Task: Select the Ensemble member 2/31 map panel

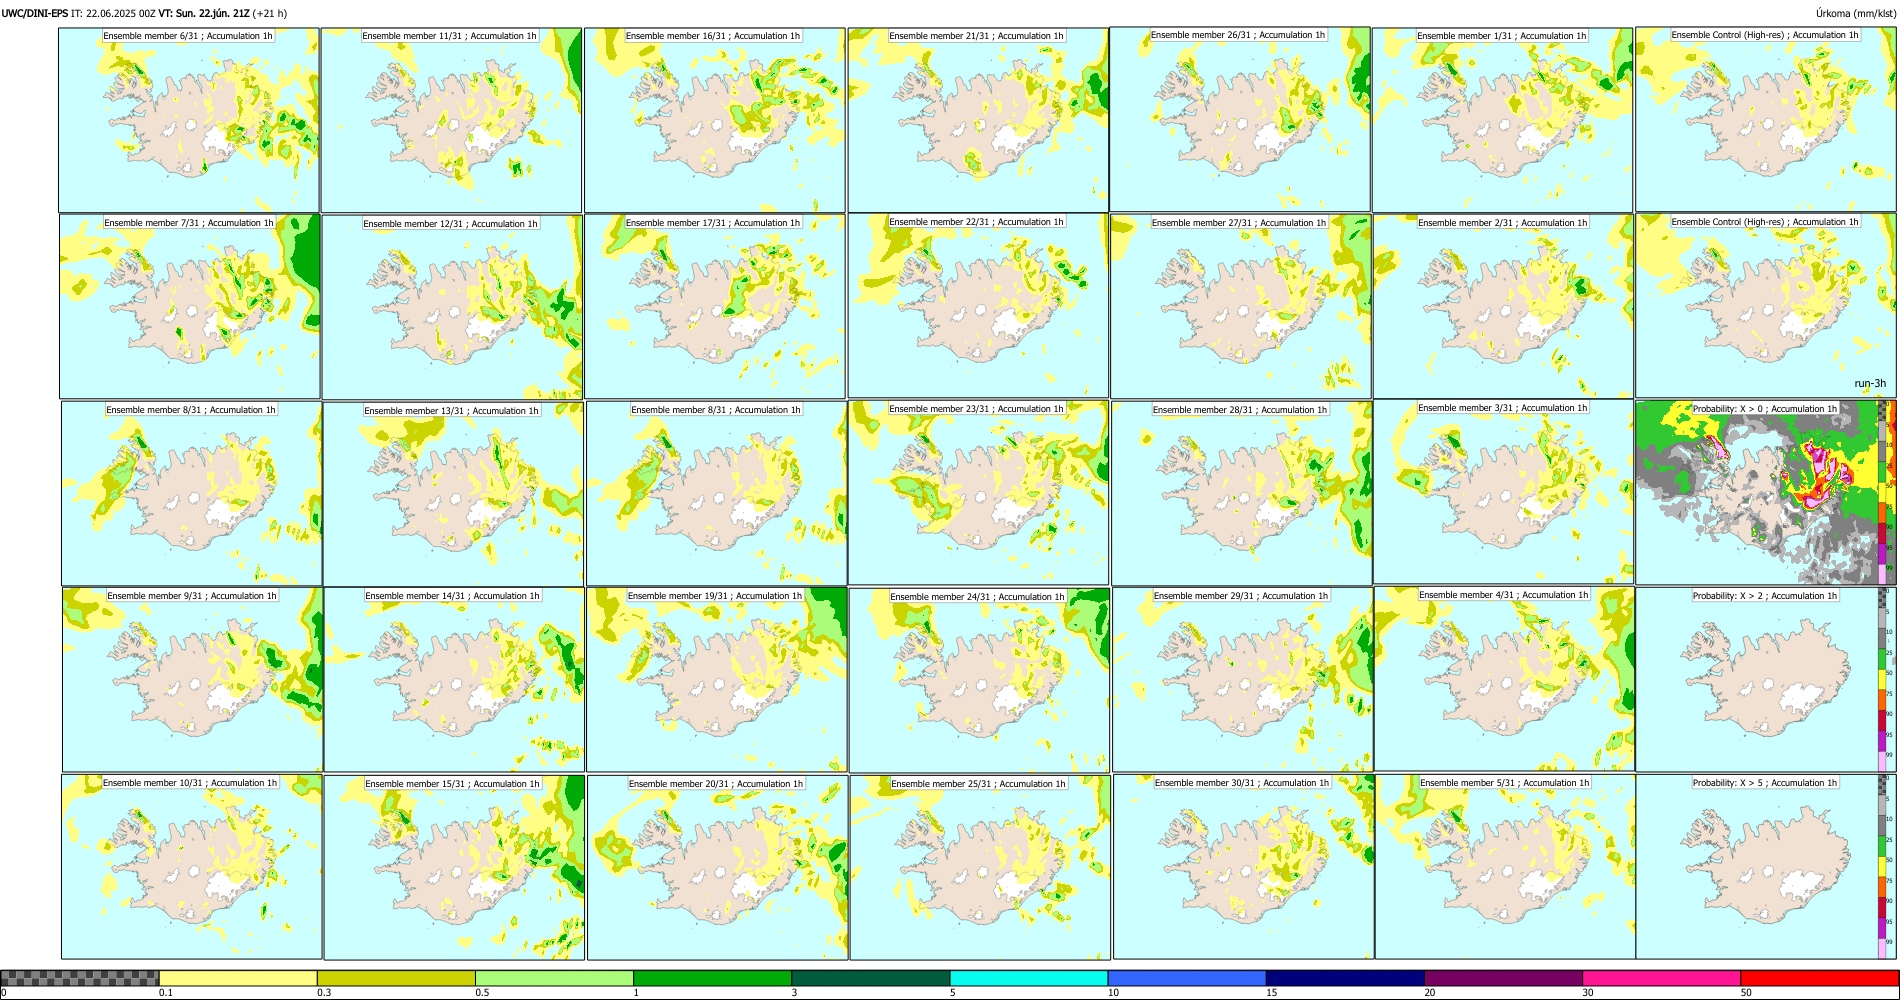Action: (x=1503, y=306)
